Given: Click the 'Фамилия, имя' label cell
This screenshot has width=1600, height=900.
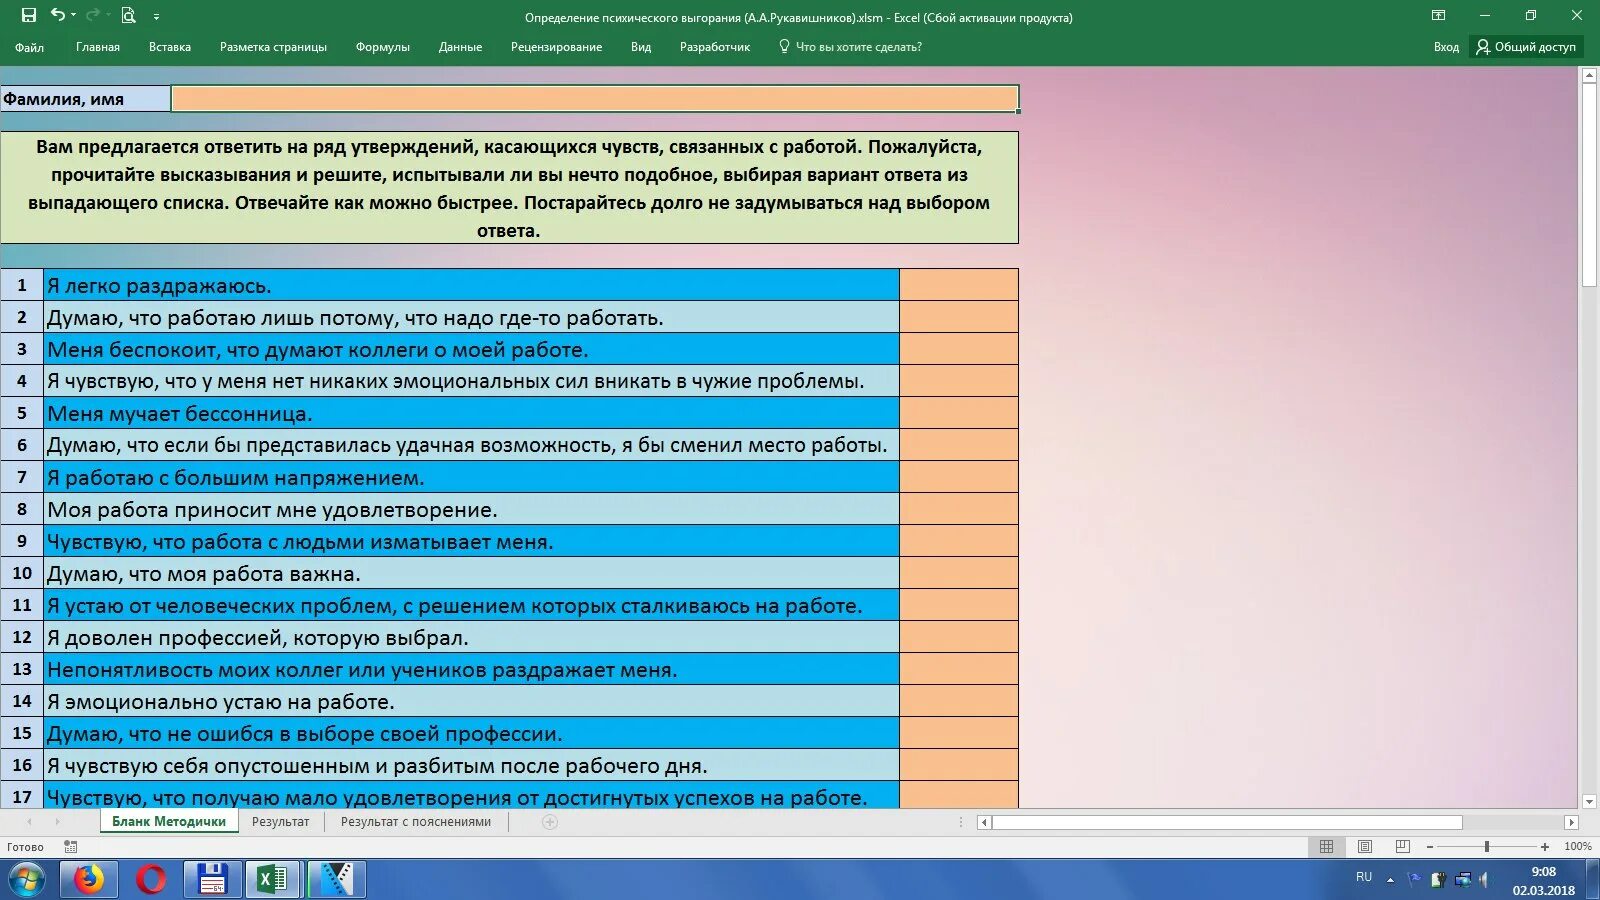Looking at the screenshot, I should 85,98.
